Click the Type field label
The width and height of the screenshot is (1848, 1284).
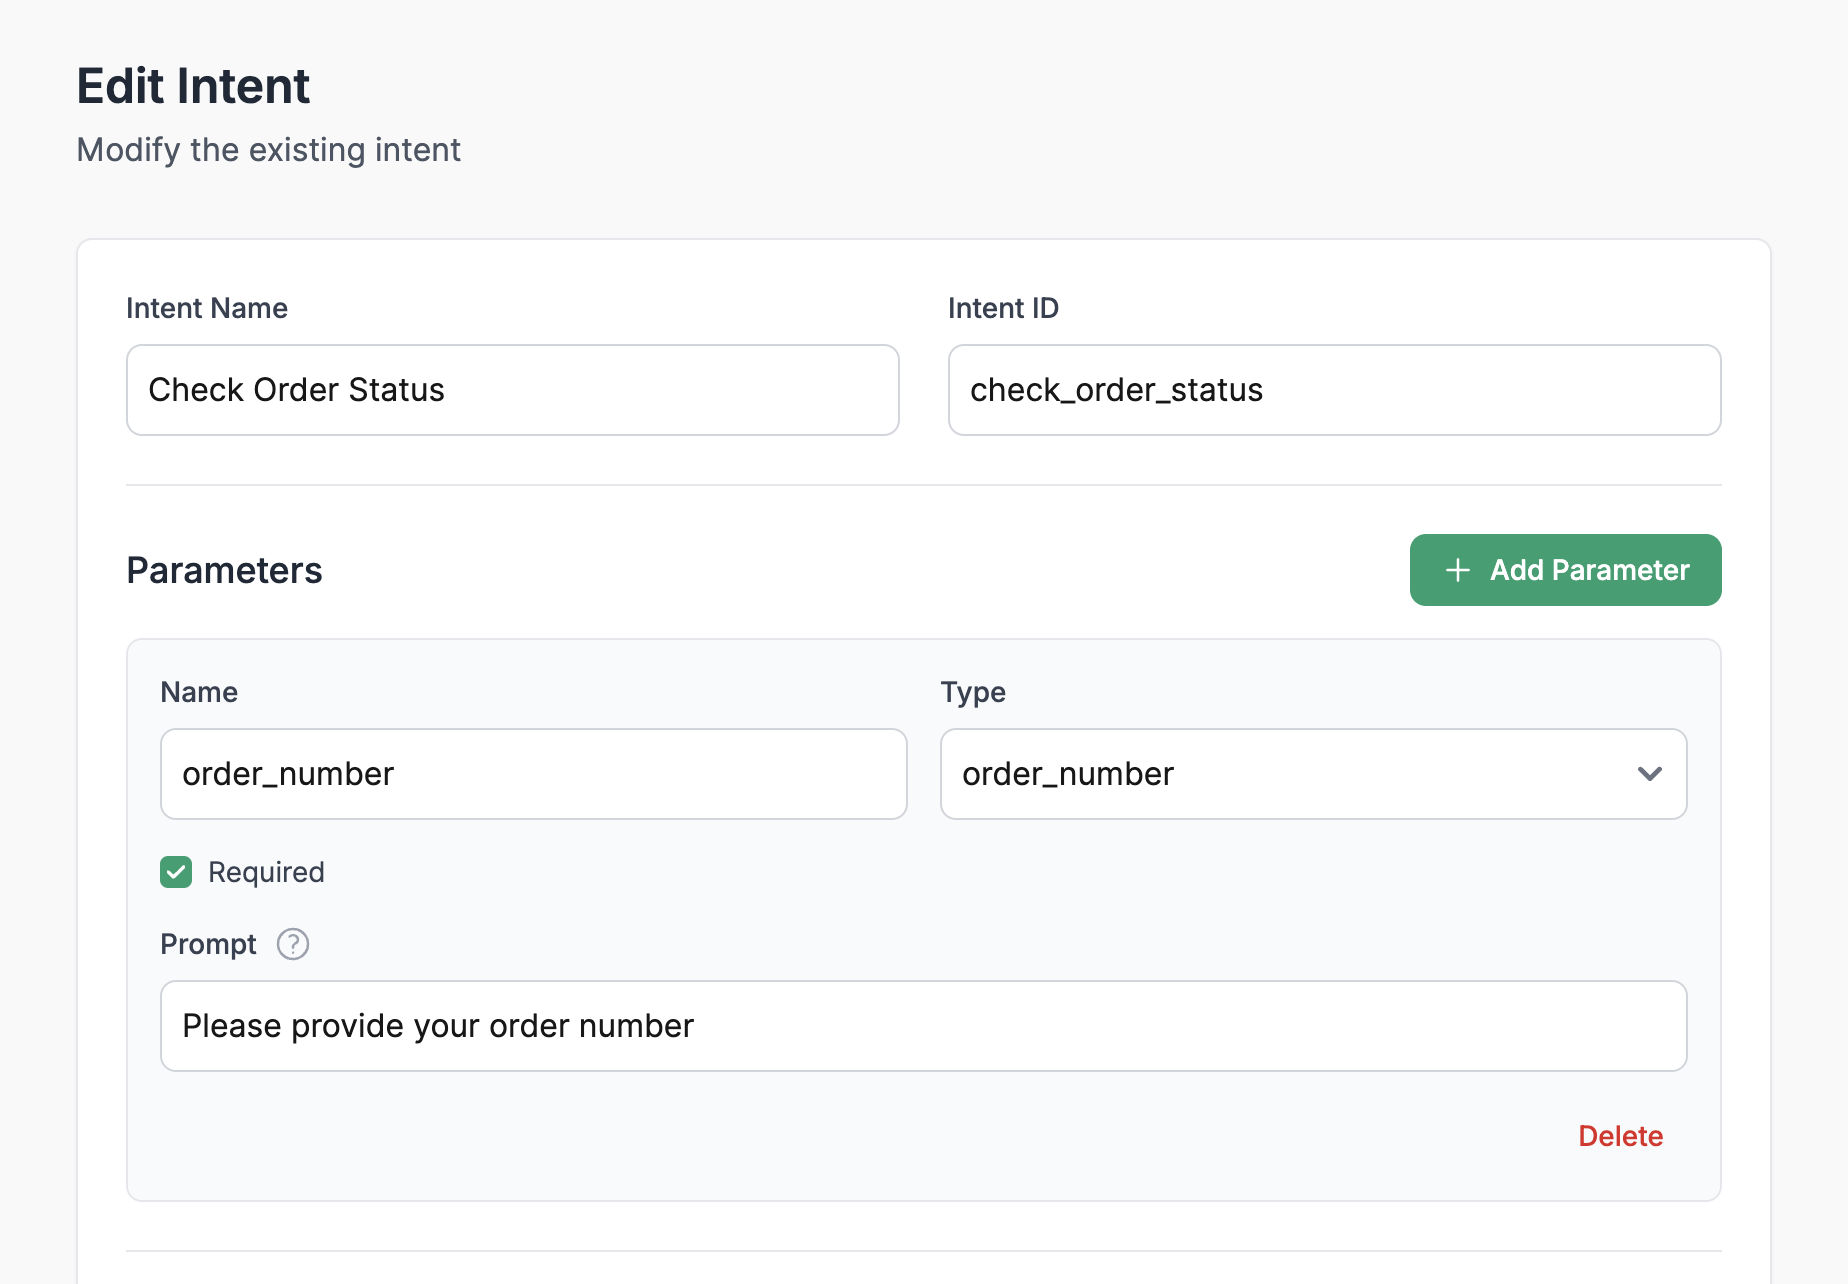pos(973,692)
